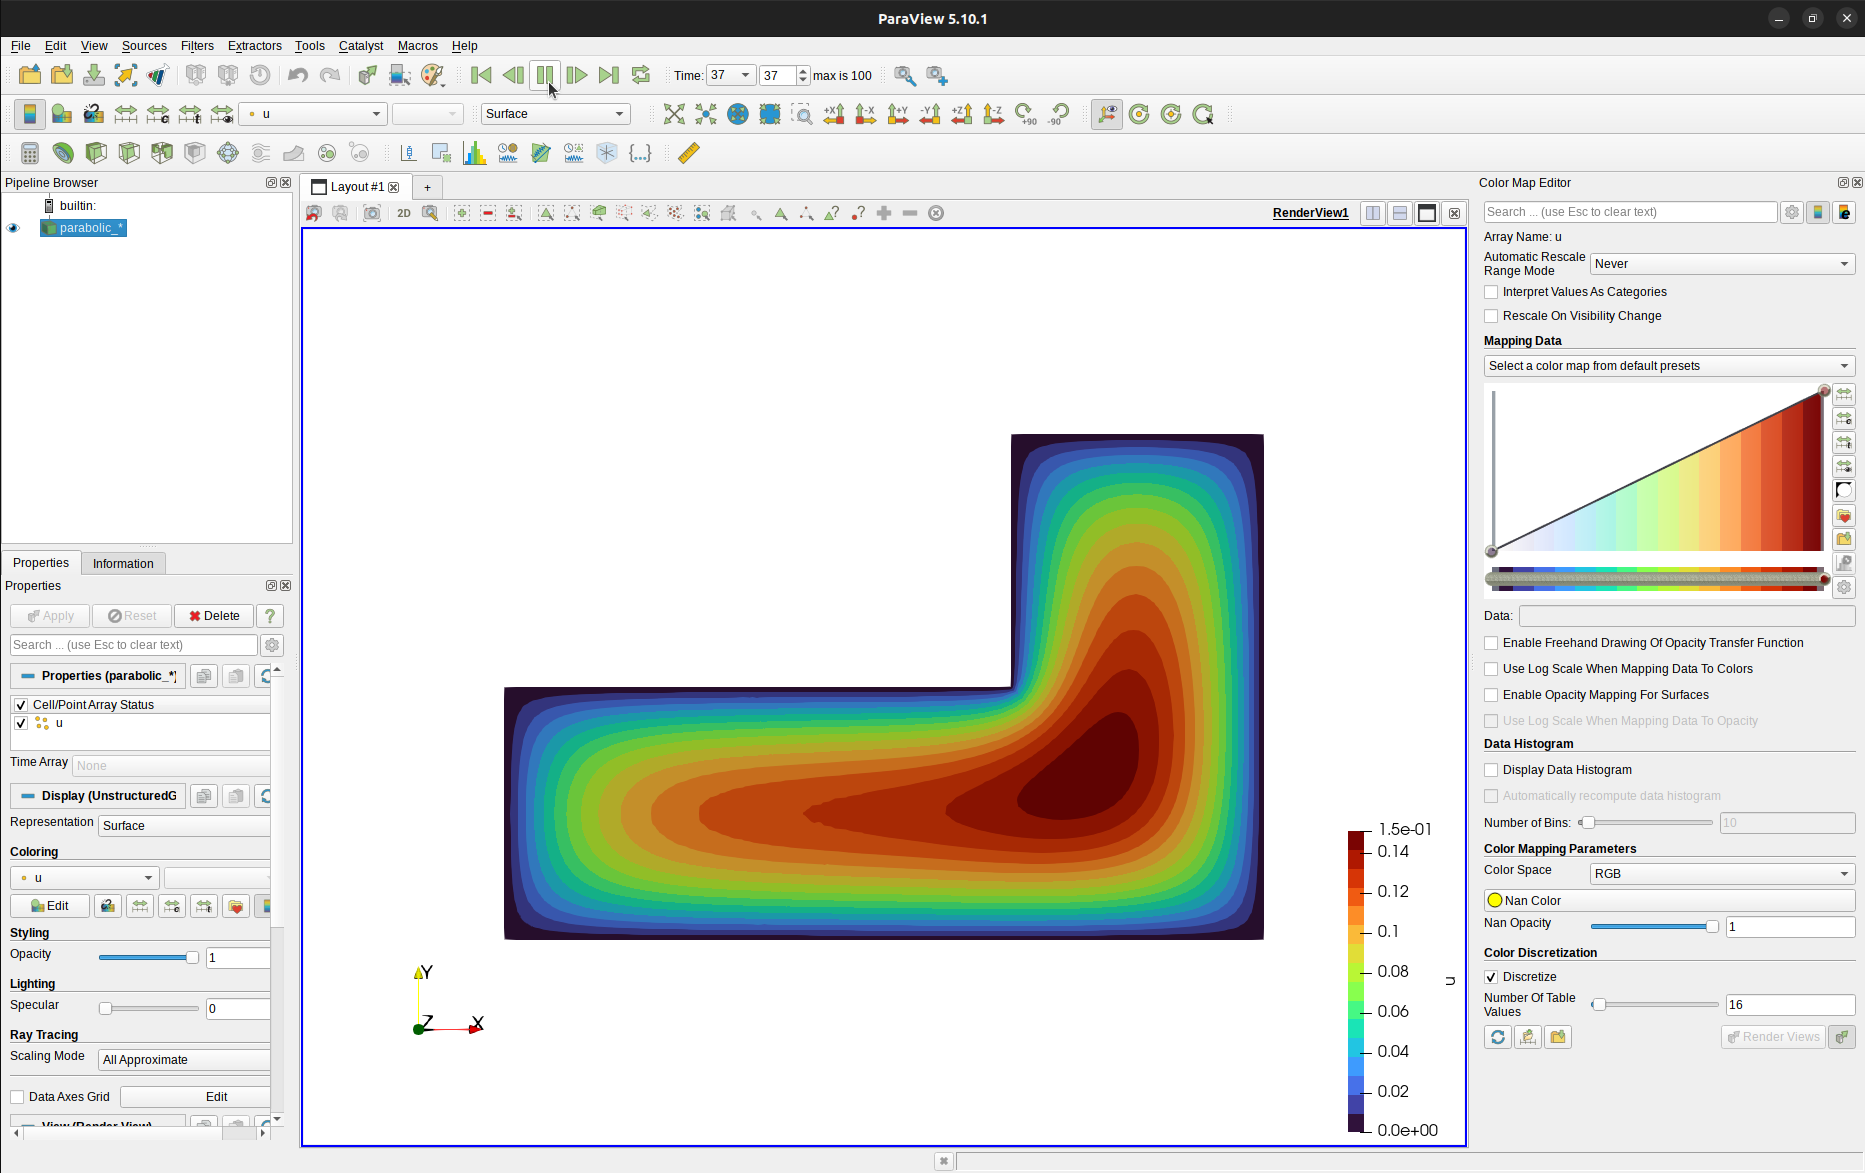Click the Delete button
The image size is (1865, 1173).
pos(214,616)
